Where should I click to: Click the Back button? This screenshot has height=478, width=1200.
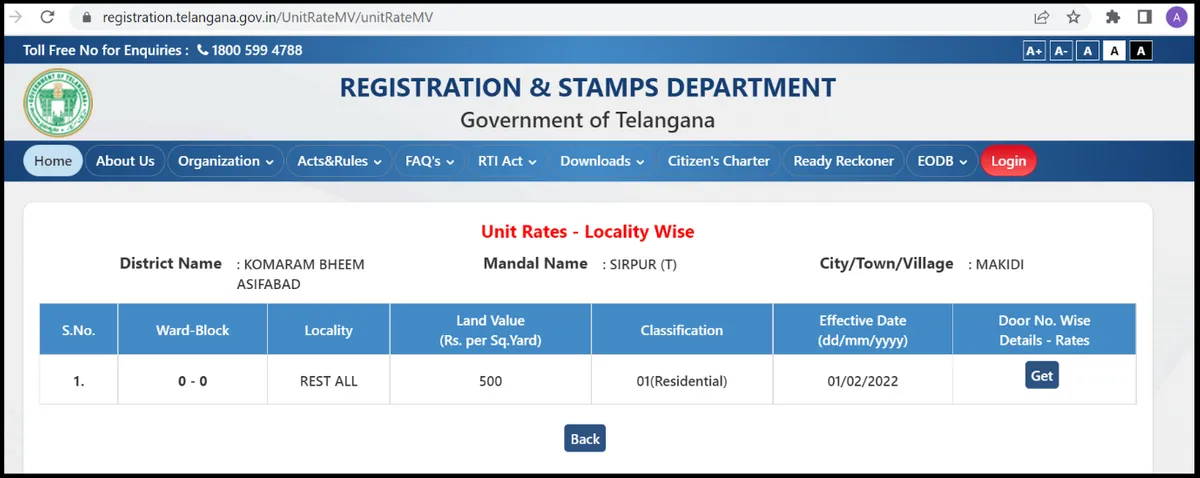point(585,439)
